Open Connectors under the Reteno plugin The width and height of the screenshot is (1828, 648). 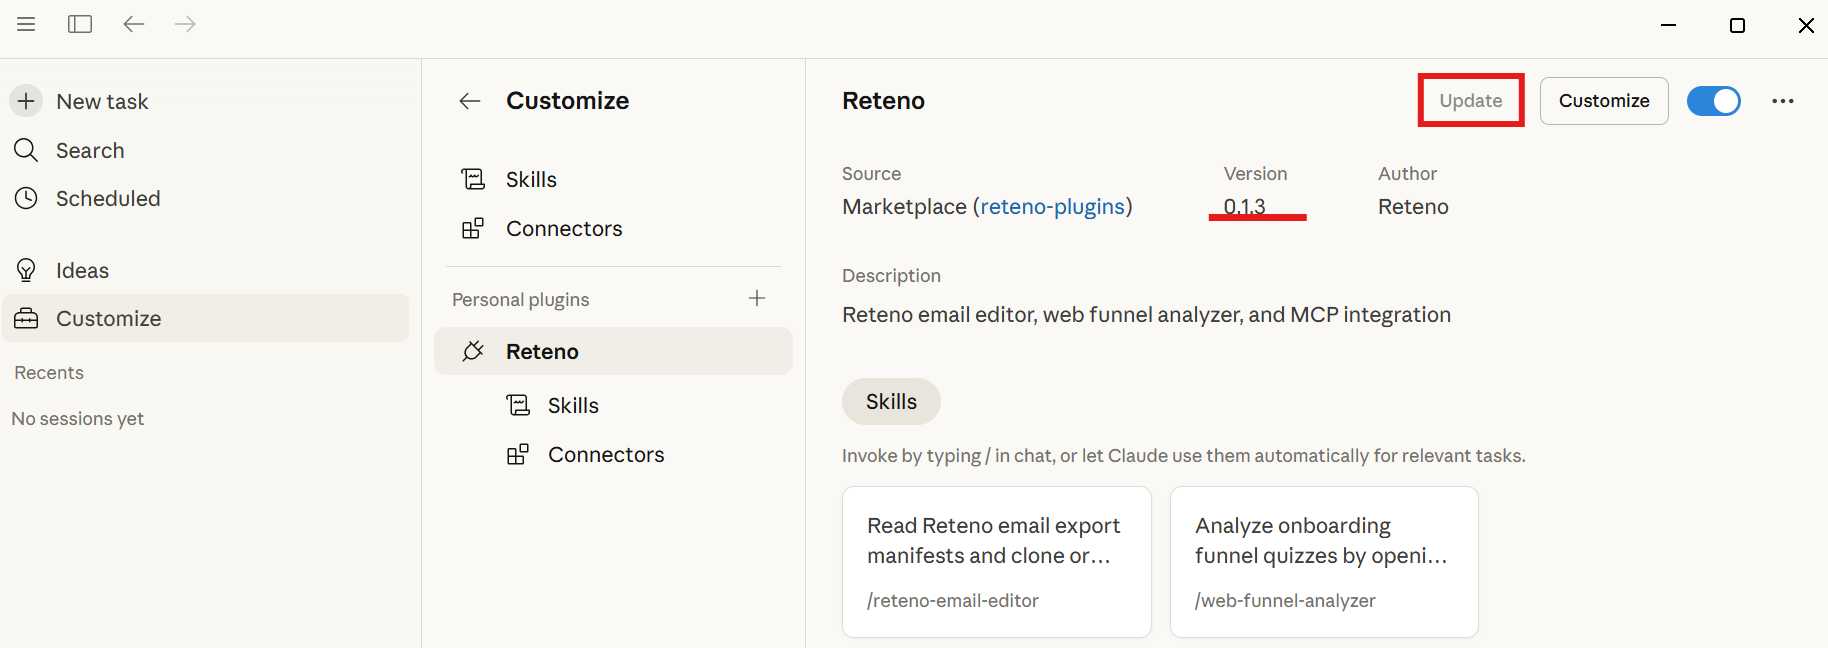pyautogui.click(x=605, y=454)
